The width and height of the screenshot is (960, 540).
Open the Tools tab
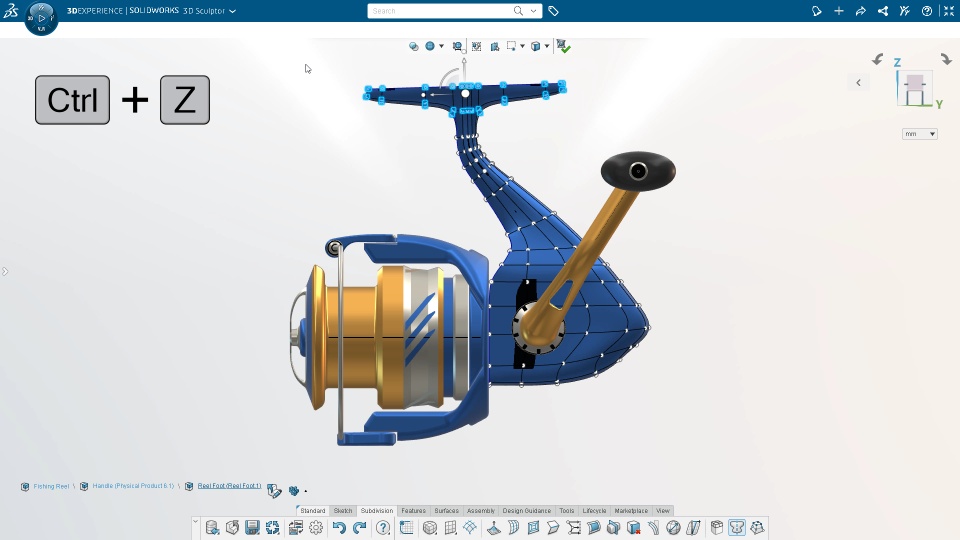point(567,511)
